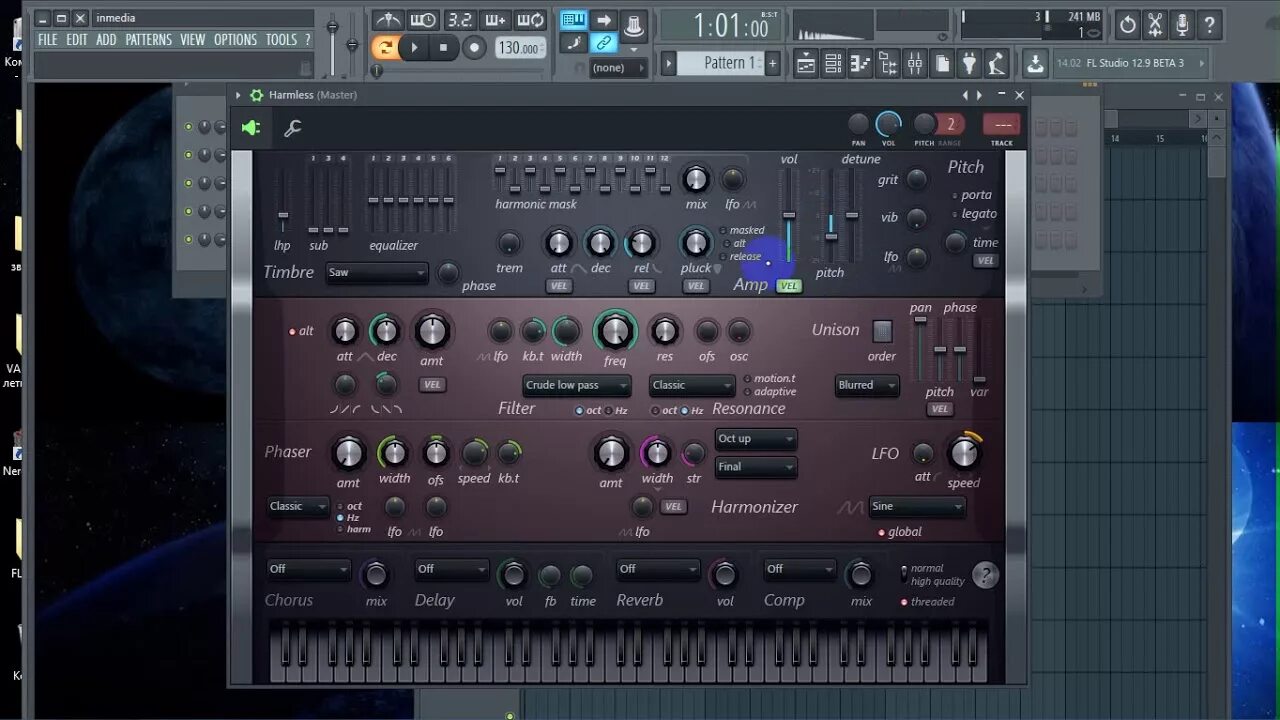Click the scissors audio editor icon

(1155, 25)
